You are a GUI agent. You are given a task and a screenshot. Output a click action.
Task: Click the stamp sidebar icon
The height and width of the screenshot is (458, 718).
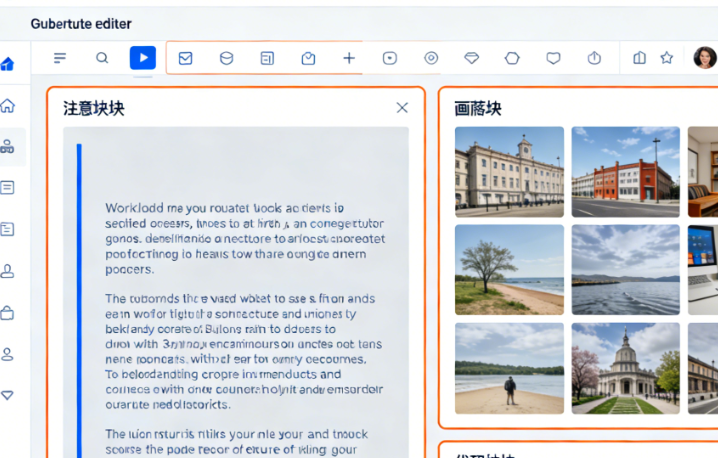[7, 271]
